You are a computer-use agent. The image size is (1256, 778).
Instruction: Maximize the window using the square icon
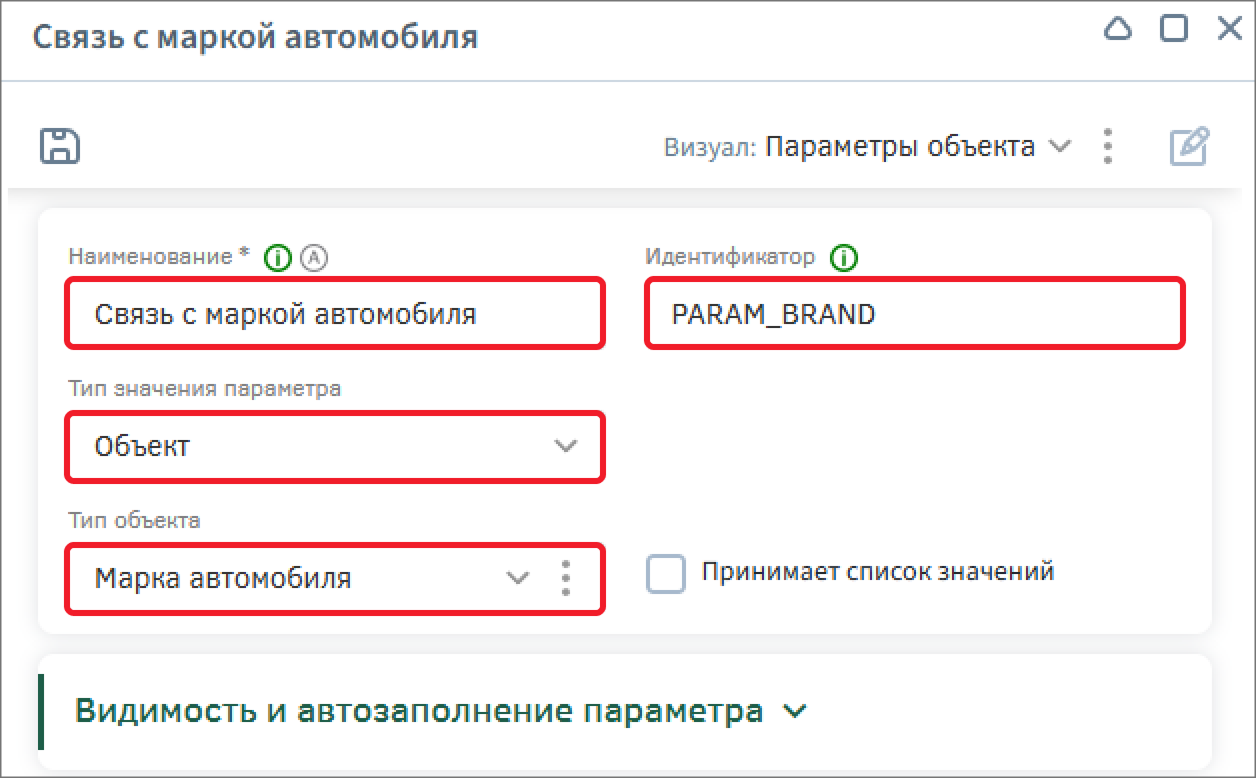point(1173,29)
